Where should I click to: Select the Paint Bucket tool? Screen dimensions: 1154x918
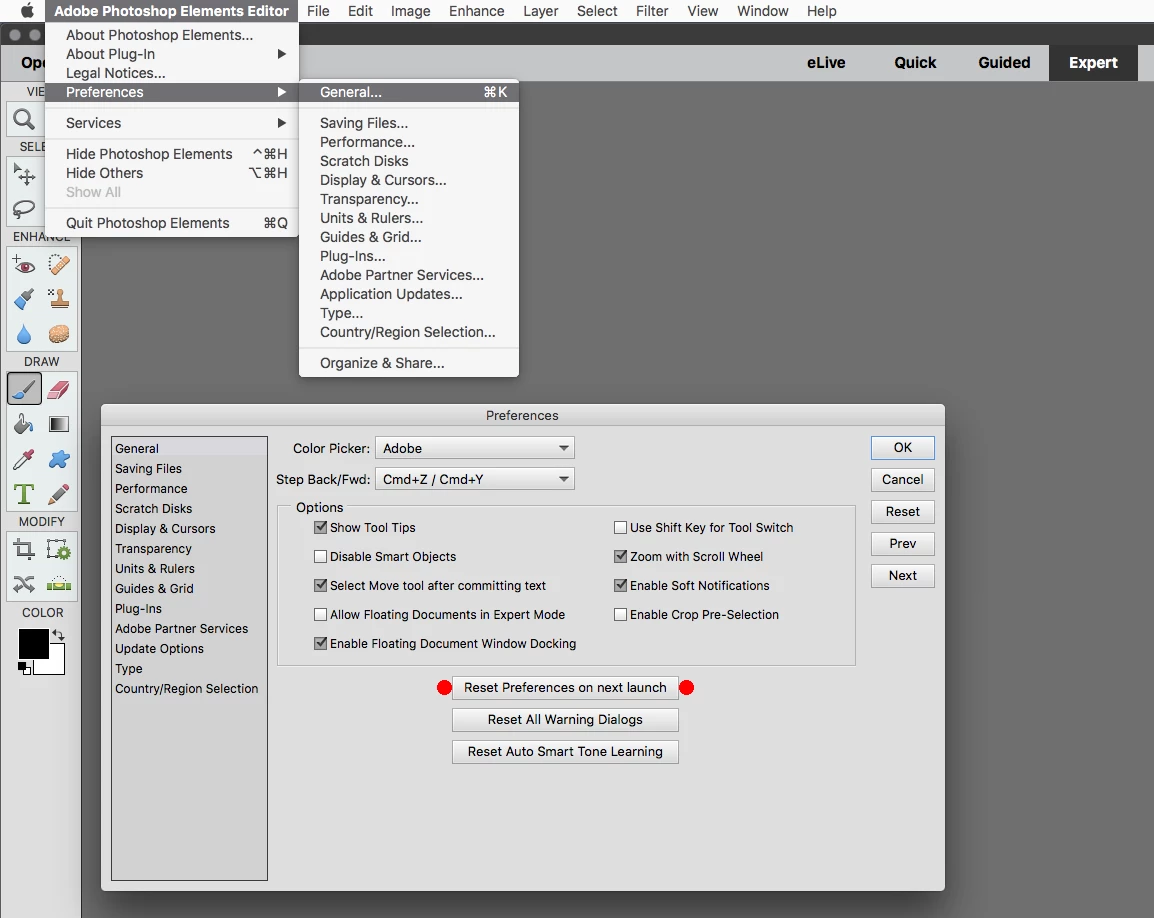24,424
